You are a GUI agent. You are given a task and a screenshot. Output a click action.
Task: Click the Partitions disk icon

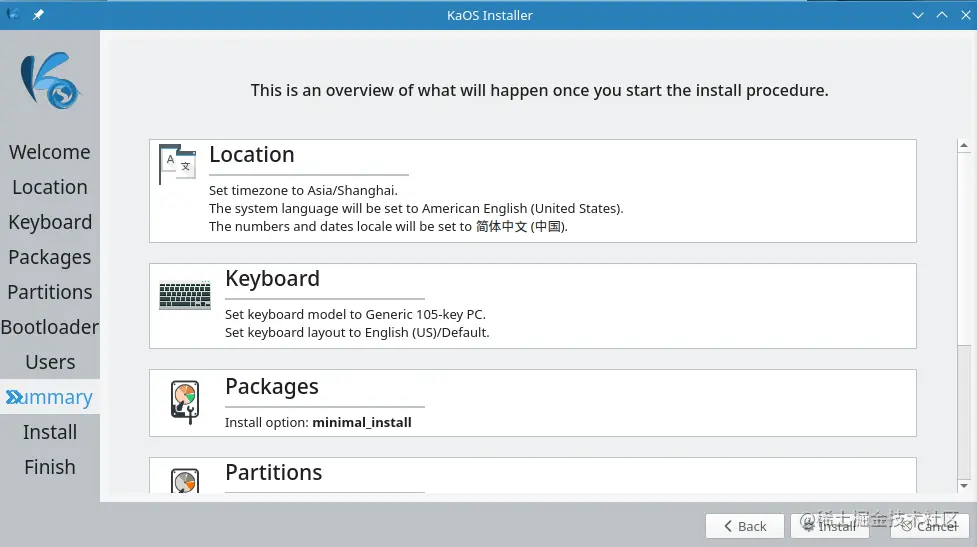[185, 481]
